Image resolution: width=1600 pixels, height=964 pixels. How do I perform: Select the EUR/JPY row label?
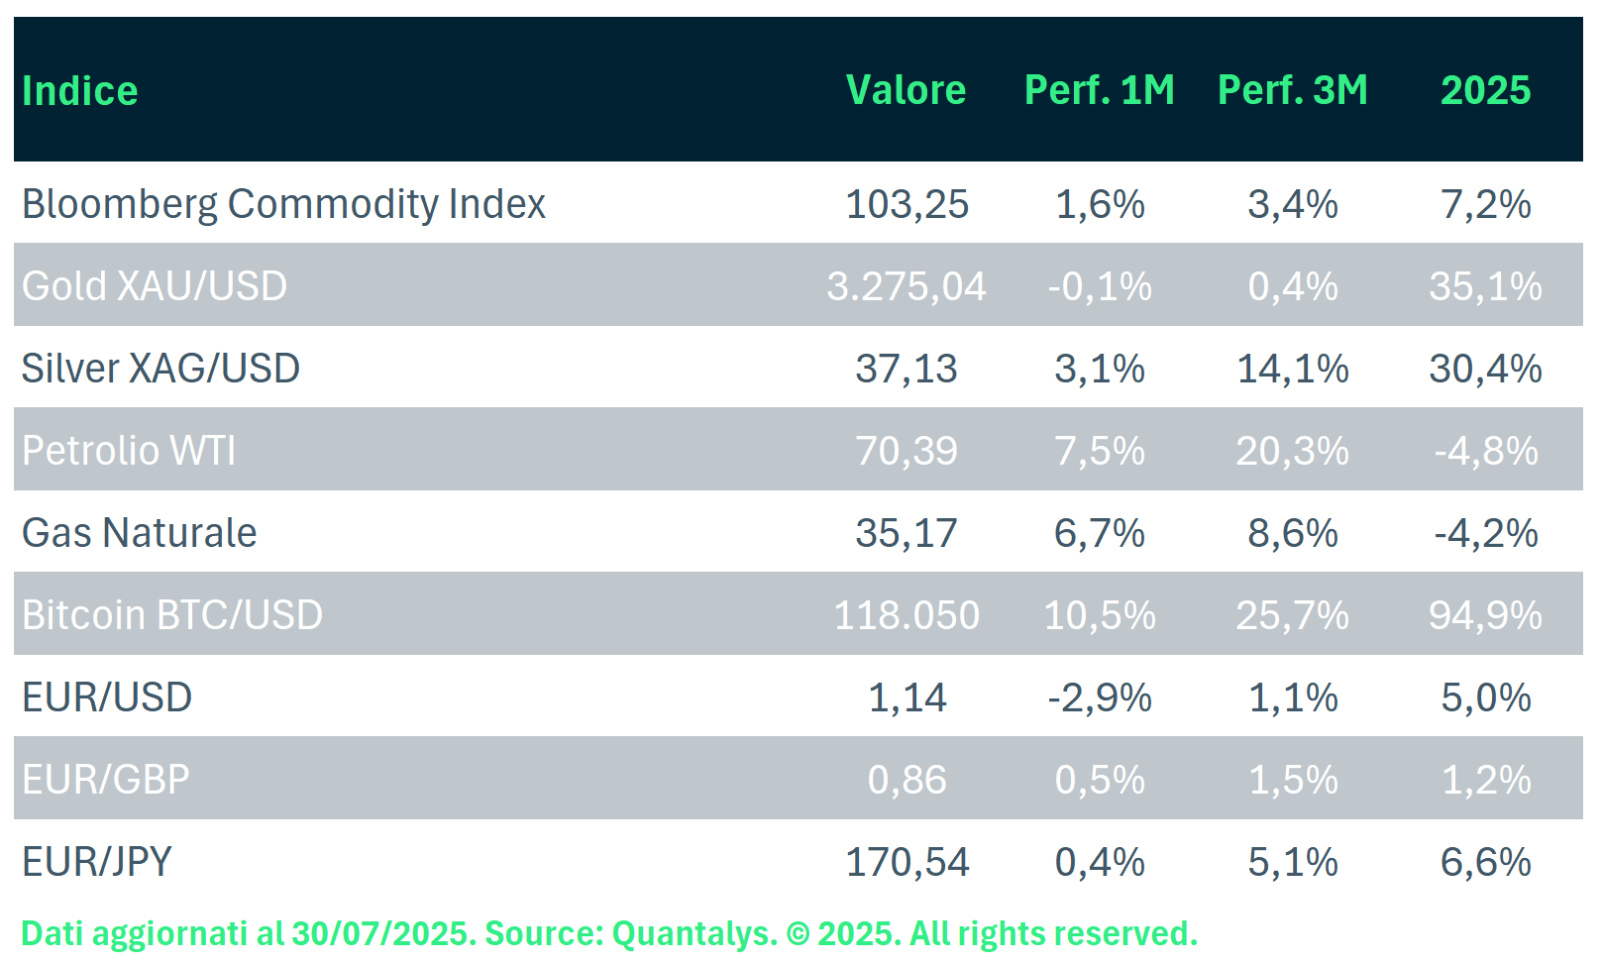[x=97, y=862]
